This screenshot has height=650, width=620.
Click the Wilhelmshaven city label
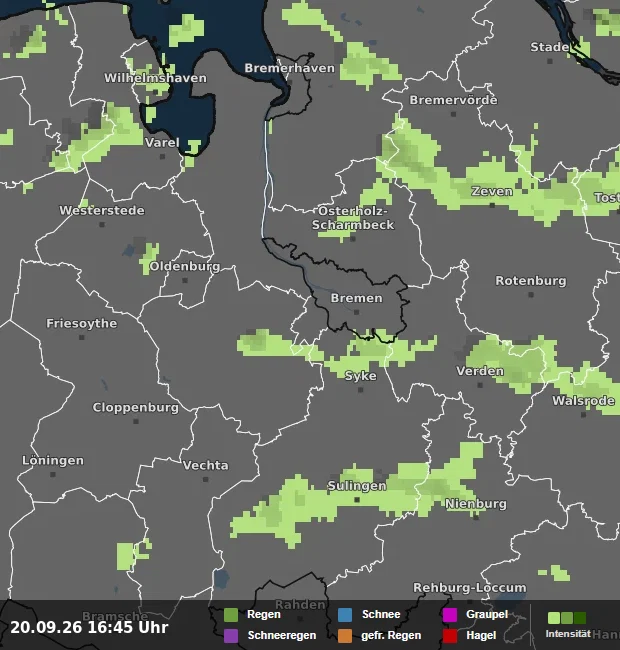coord(155,78)
